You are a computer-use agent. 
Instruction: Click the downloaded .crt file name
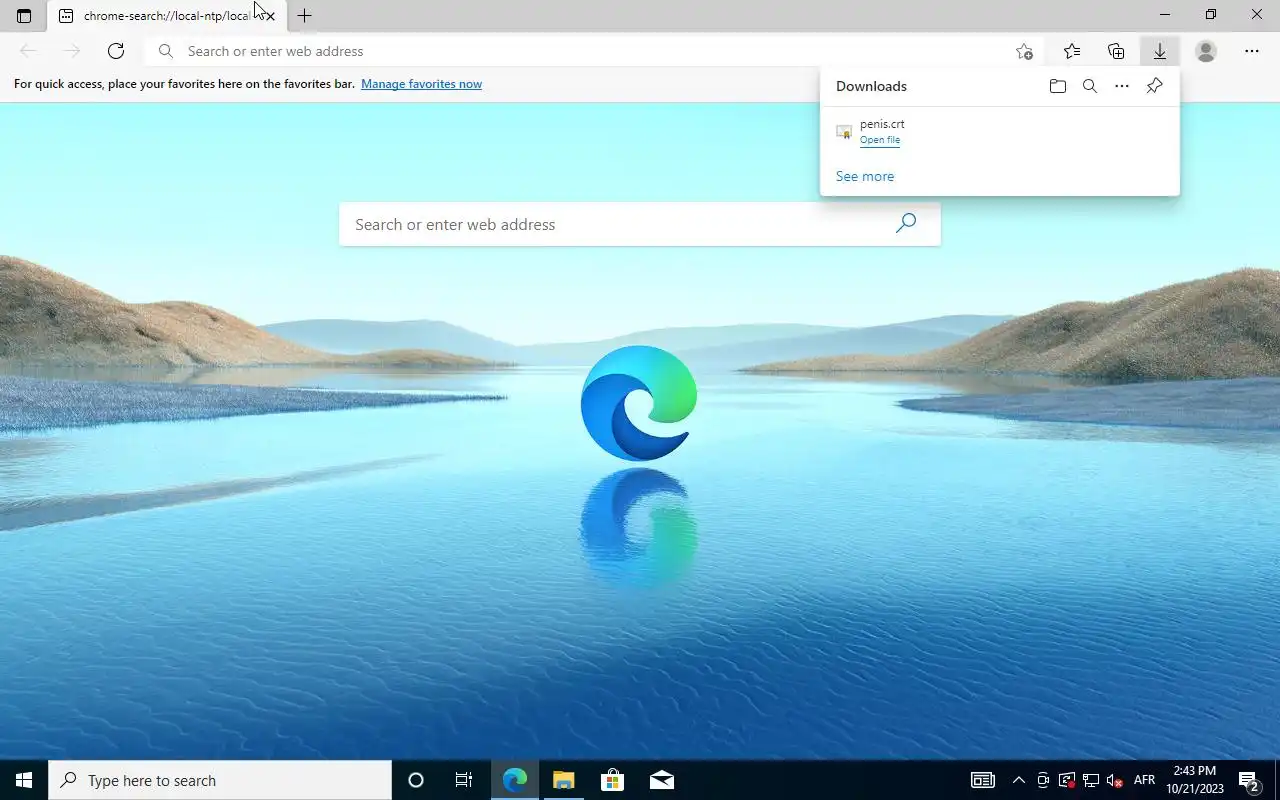coord(882,124)
